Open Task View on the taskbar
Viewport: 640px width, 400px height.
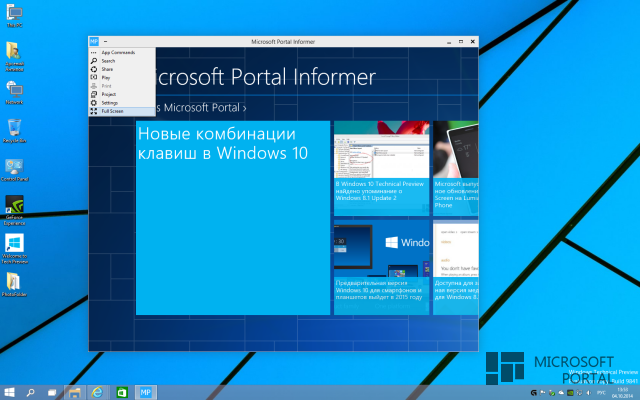pyautogui.click(x=52, y=393)
